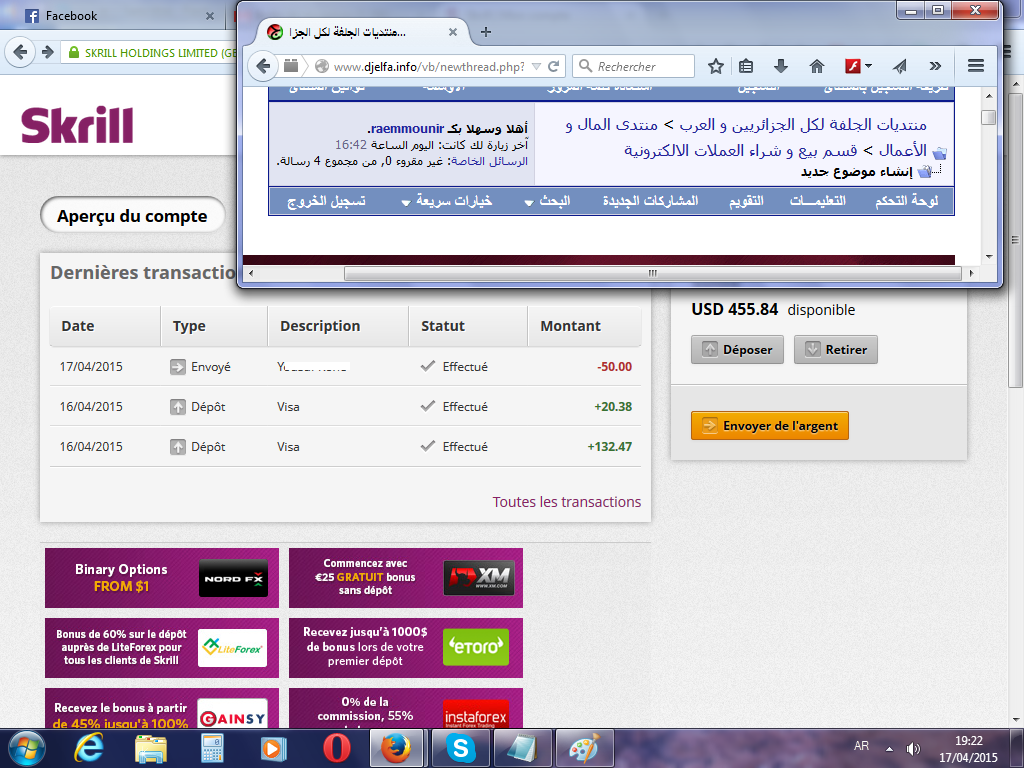This screenshot has height=768, width=1024.
Task: Close the djelfa forum tab
Action: click(x=453, y=32)
